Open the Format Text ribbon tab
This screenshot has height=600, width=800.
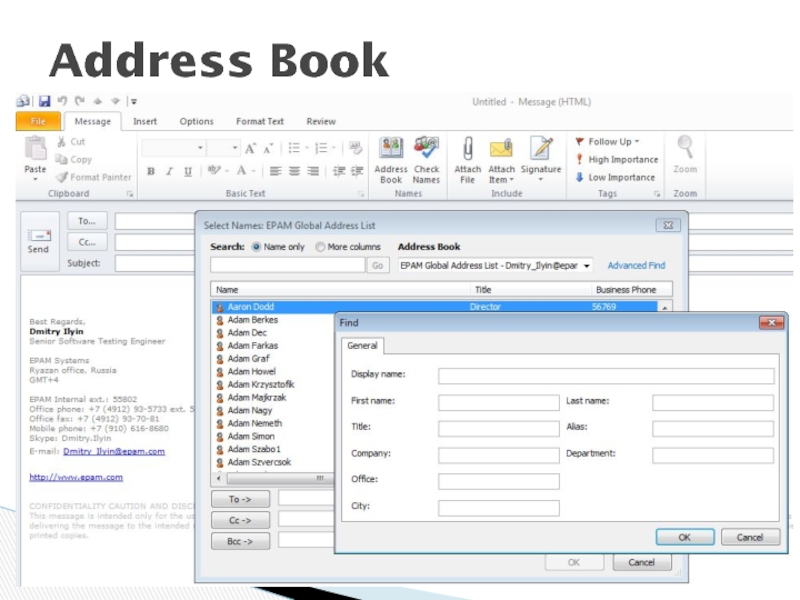(260, 122)
